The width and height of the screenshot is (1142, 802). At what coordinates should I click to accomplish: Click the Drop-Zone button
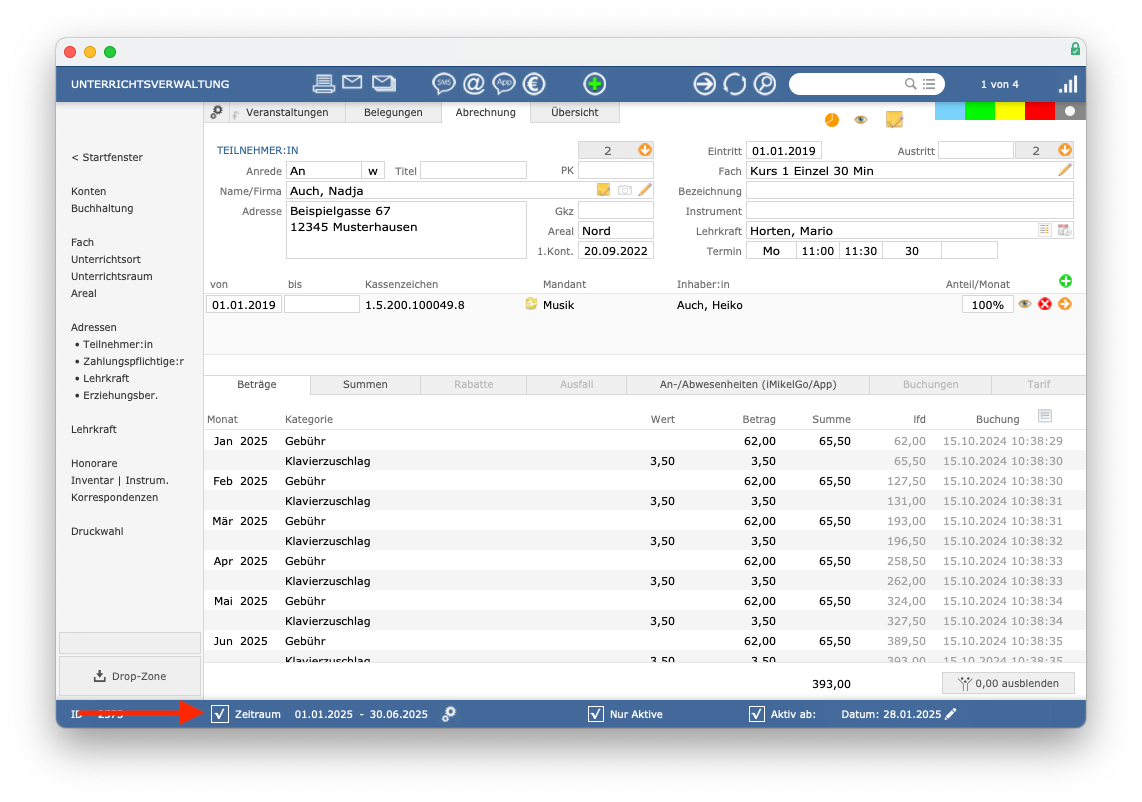point(130,676)
